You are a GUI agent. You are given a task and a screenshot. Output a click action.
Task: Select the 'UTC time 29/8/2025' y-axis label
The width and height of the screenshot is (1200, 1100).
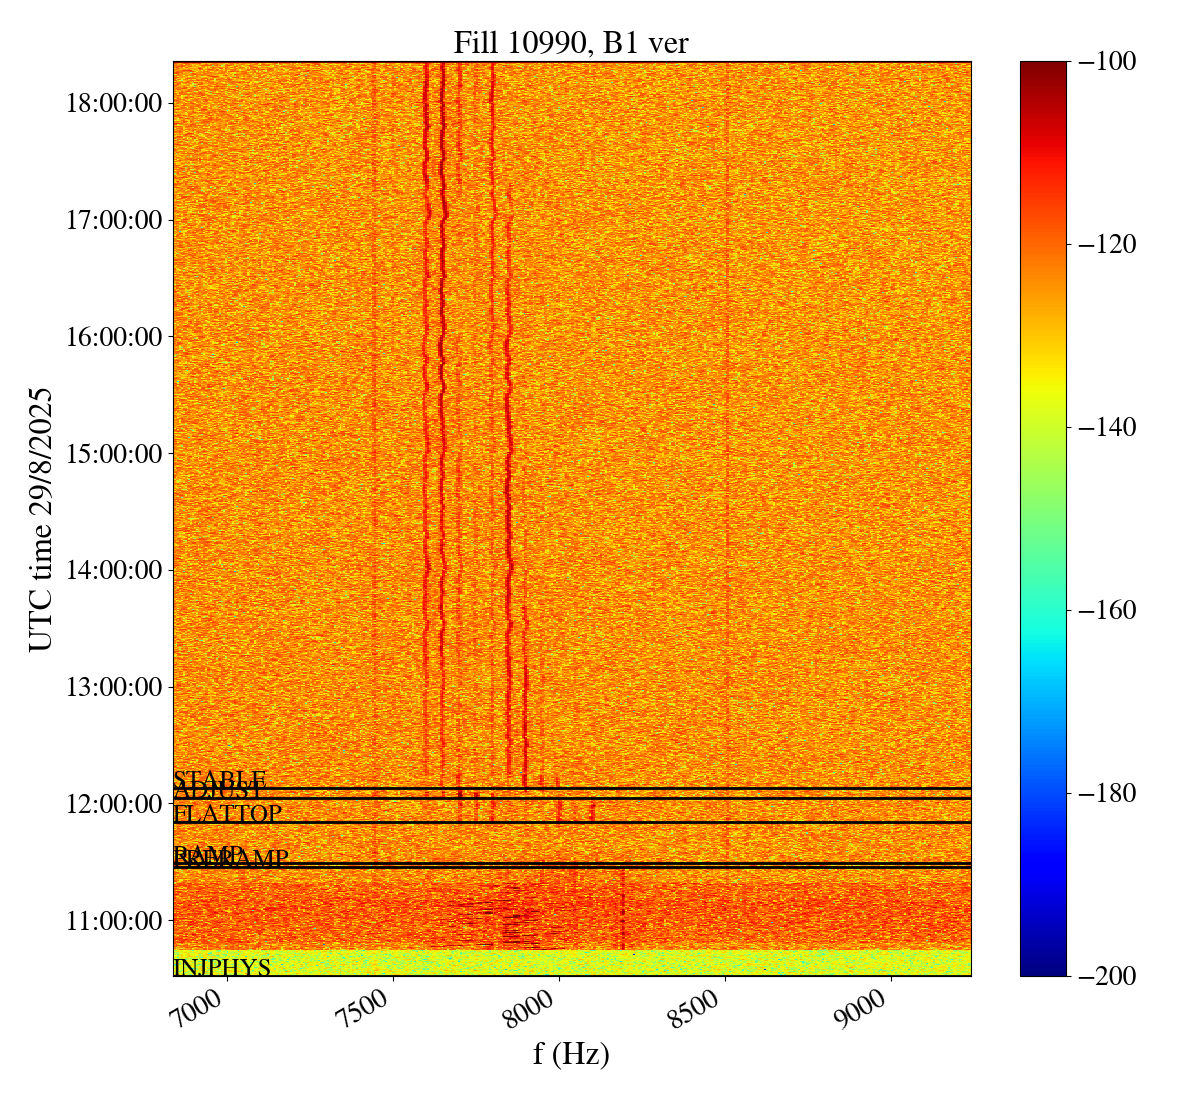coord(41,519)
